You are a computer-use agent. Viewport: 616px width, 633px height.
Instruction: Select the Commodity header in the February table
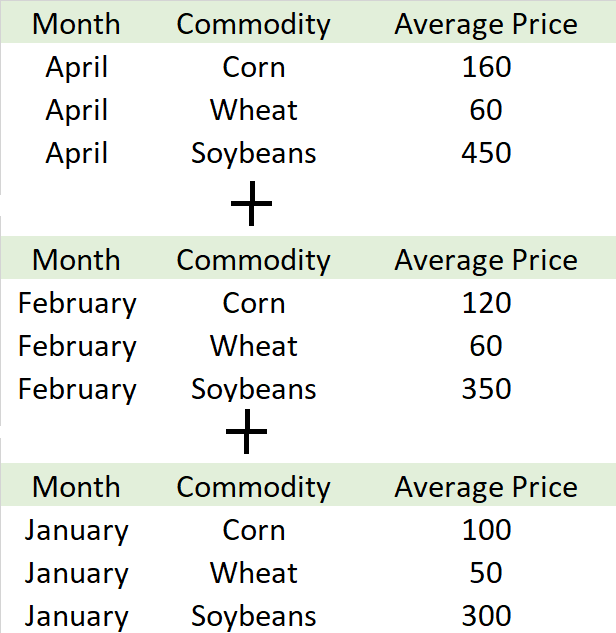click(x=253, y=260)
